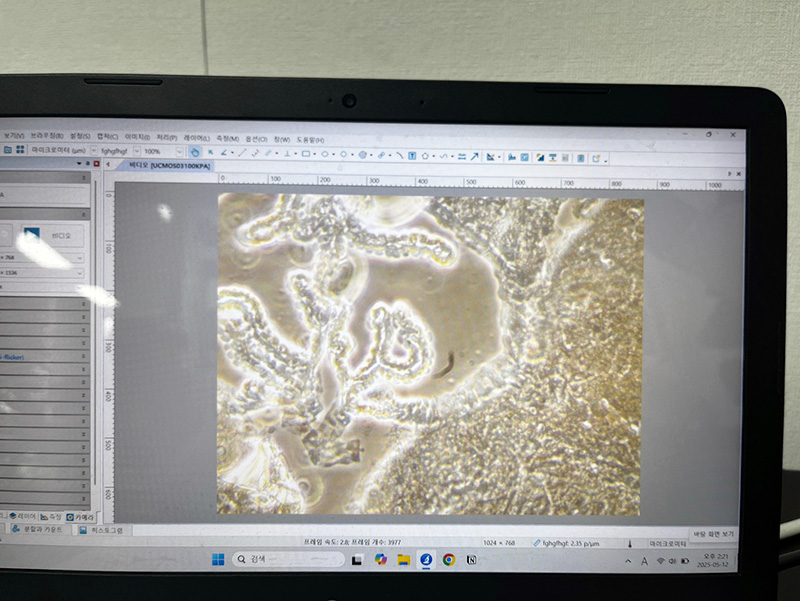This screenshot has width=800, height=601.
Task: Select the rectangle measurement tool
Action: (305, 154)
